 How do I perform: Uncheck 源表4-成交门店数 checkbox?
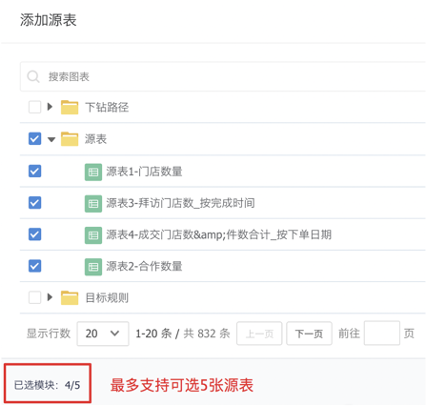click(35, 234)
